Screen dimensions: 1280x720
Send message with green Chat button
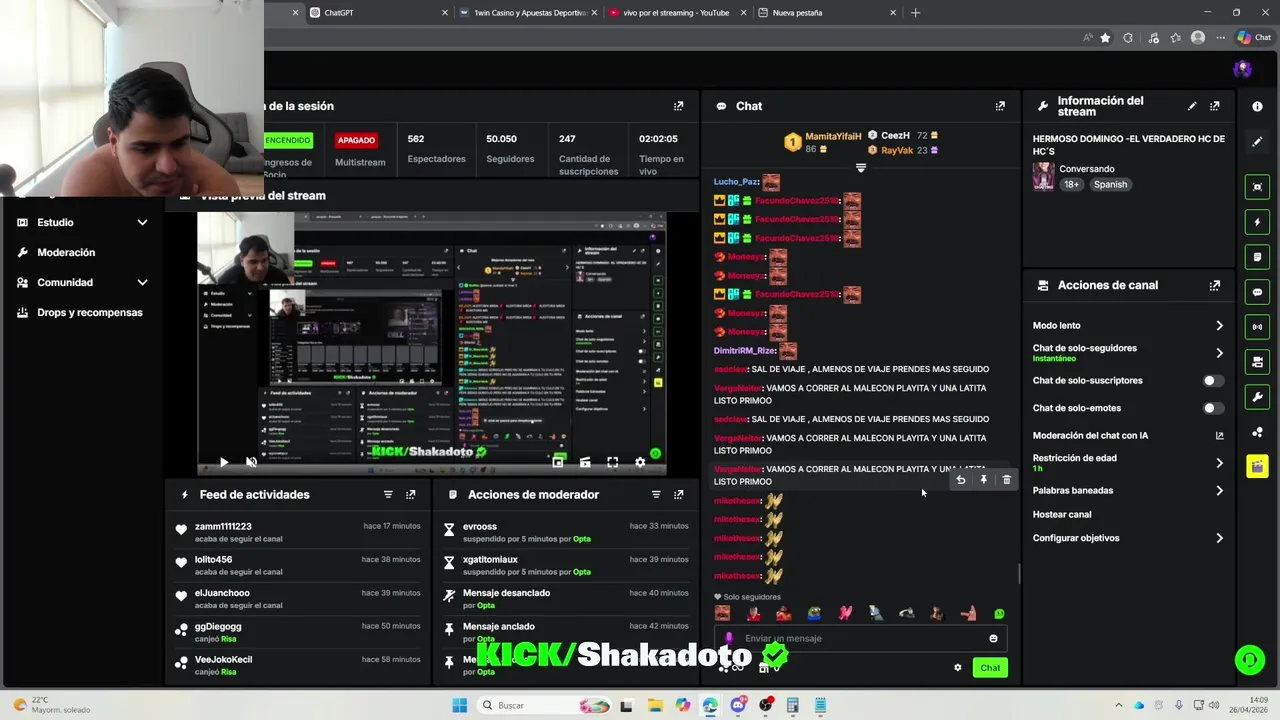point(990,668)
